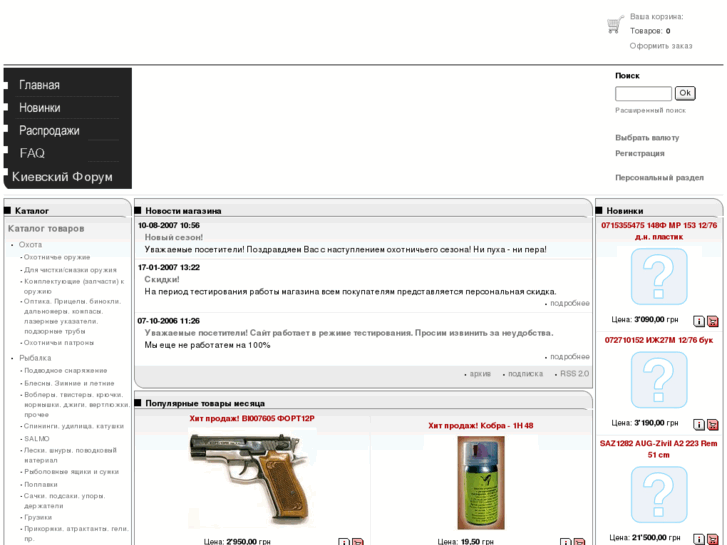Click подробнее under Скидки news
The image size is (727, 545).
[x=570, y=303]
